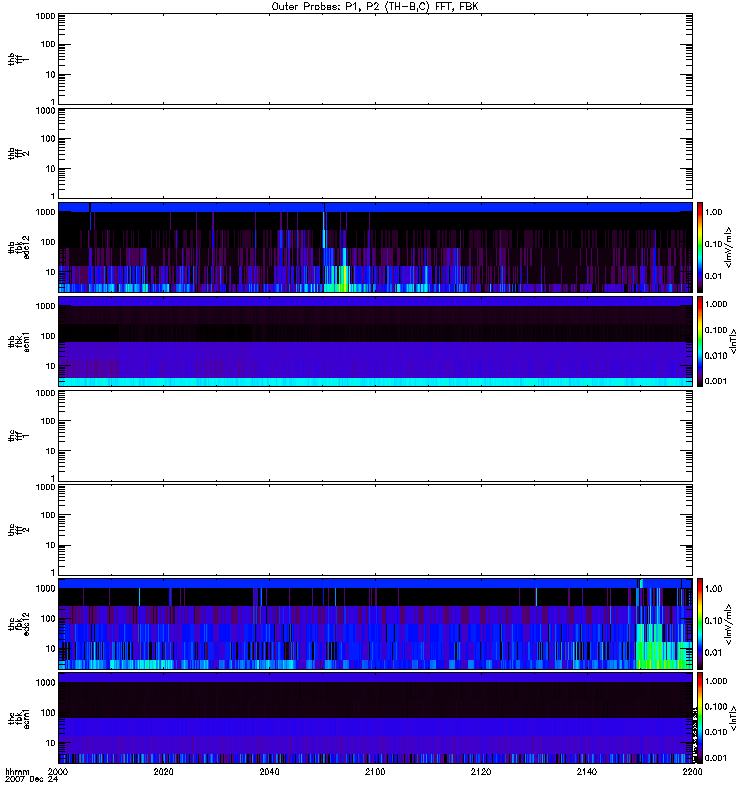Screen dimensions: 750x800
Task: Click the 0.001 value on thb scm1 color bar
Action: tap(716, 381)
